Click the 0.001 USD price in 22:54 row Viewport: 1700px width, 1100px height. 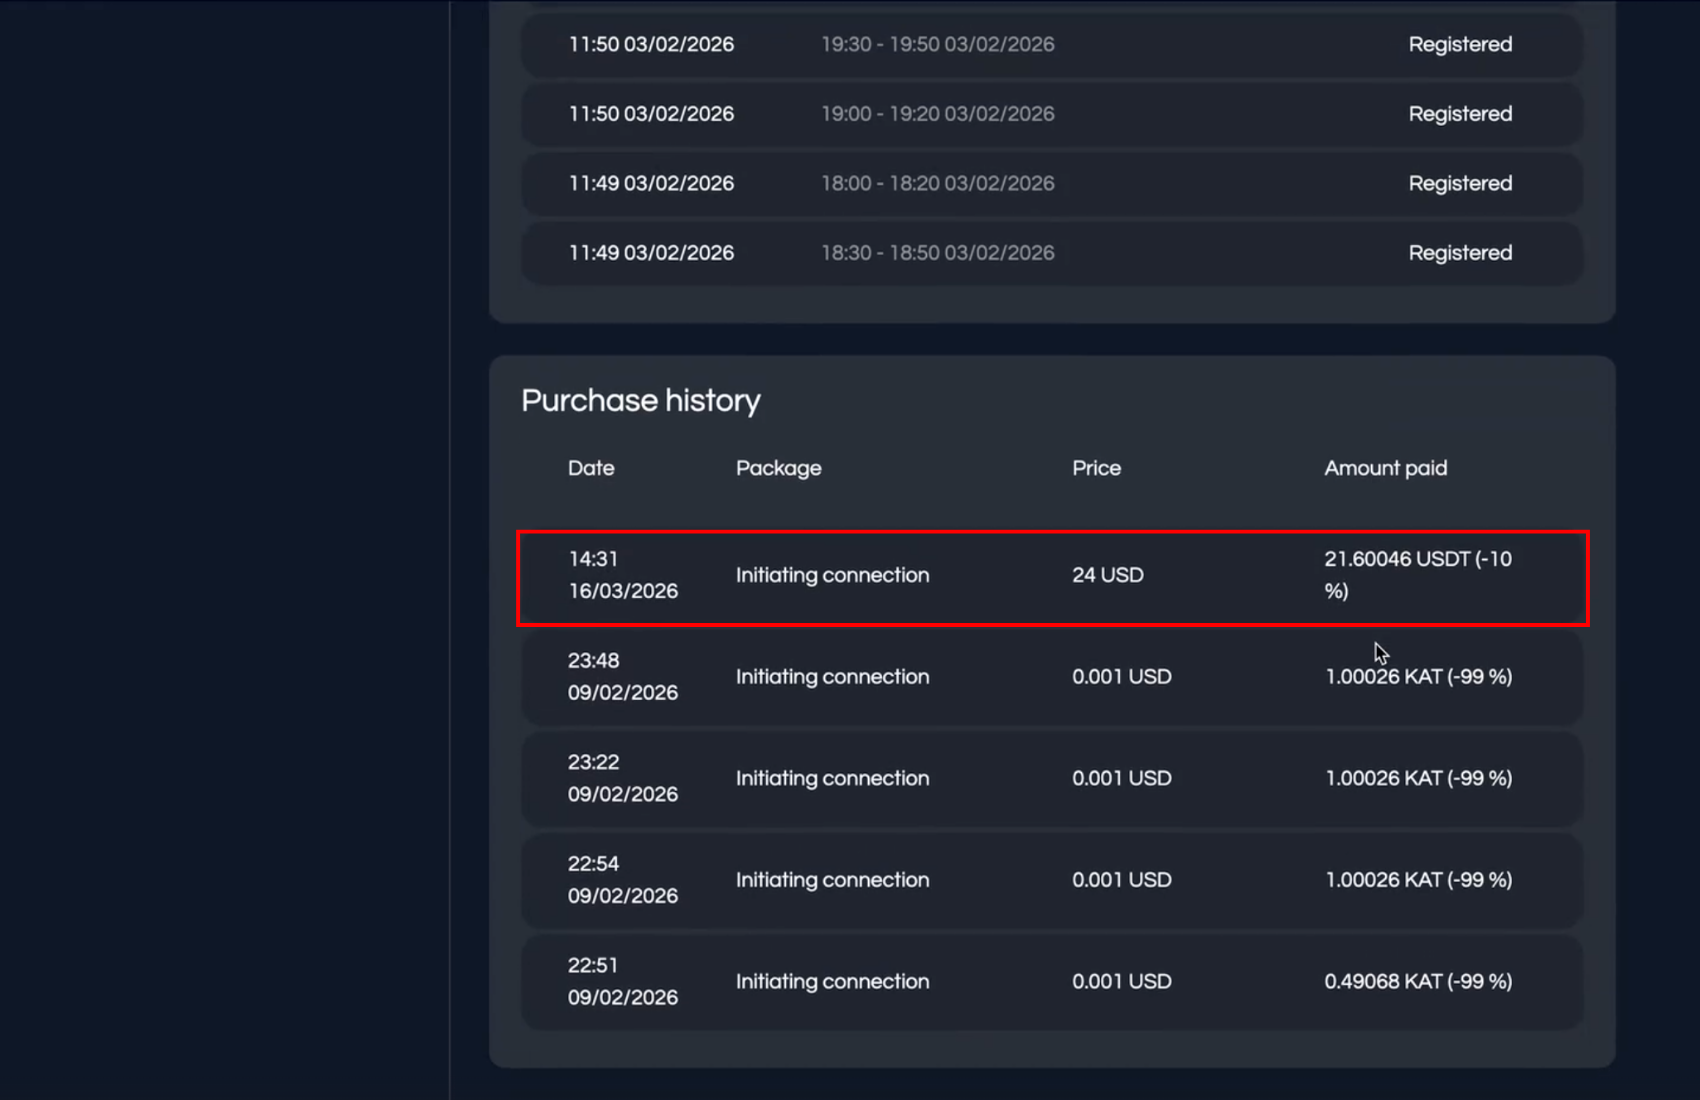point(1121,880)
